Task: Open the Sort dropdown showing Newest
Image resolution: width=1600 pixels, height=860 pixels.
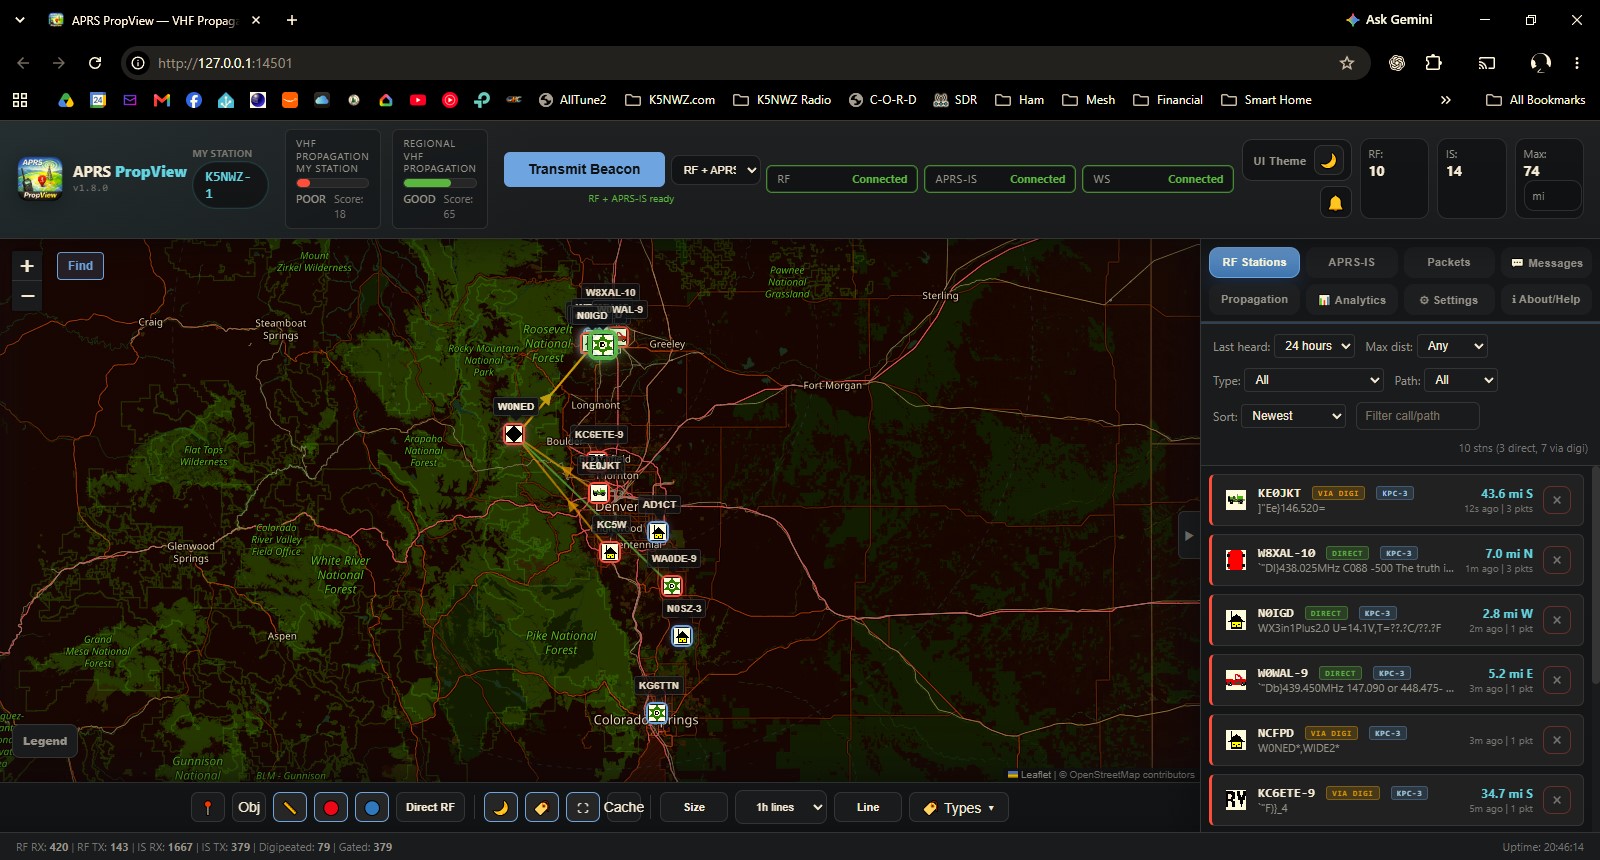Action: point(1295,416)
